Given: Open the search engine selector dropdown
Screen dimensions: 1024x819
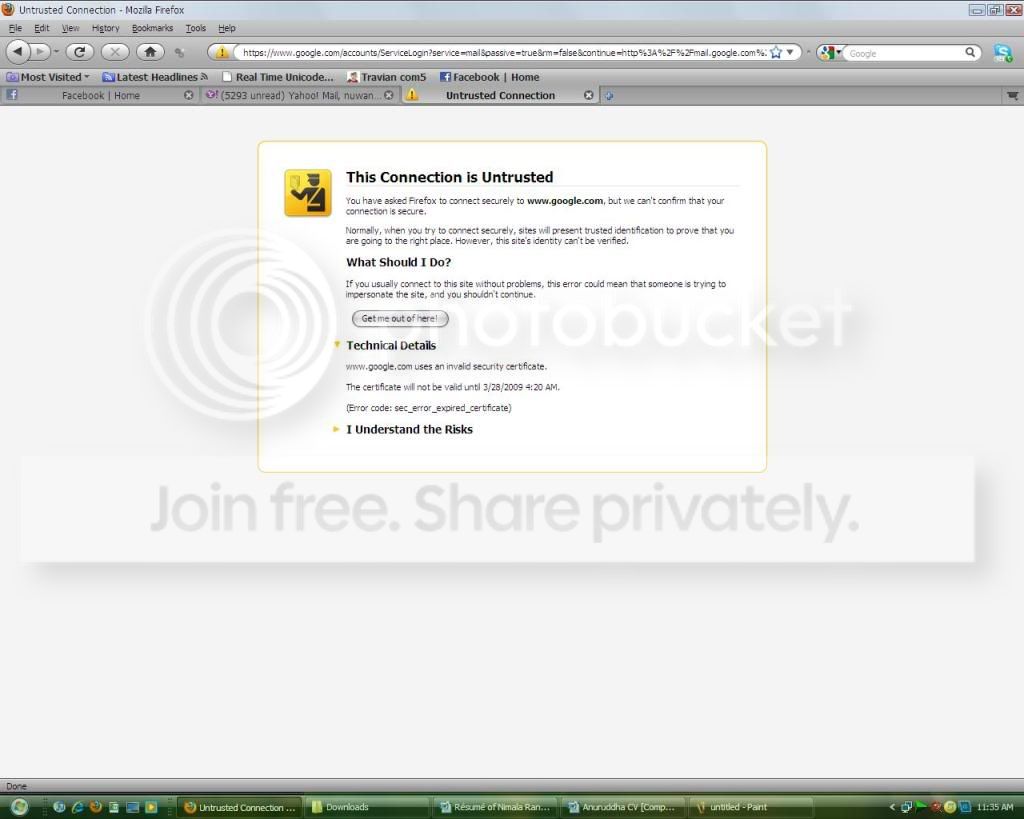Looking at the screenshot, I should (830, 53).
